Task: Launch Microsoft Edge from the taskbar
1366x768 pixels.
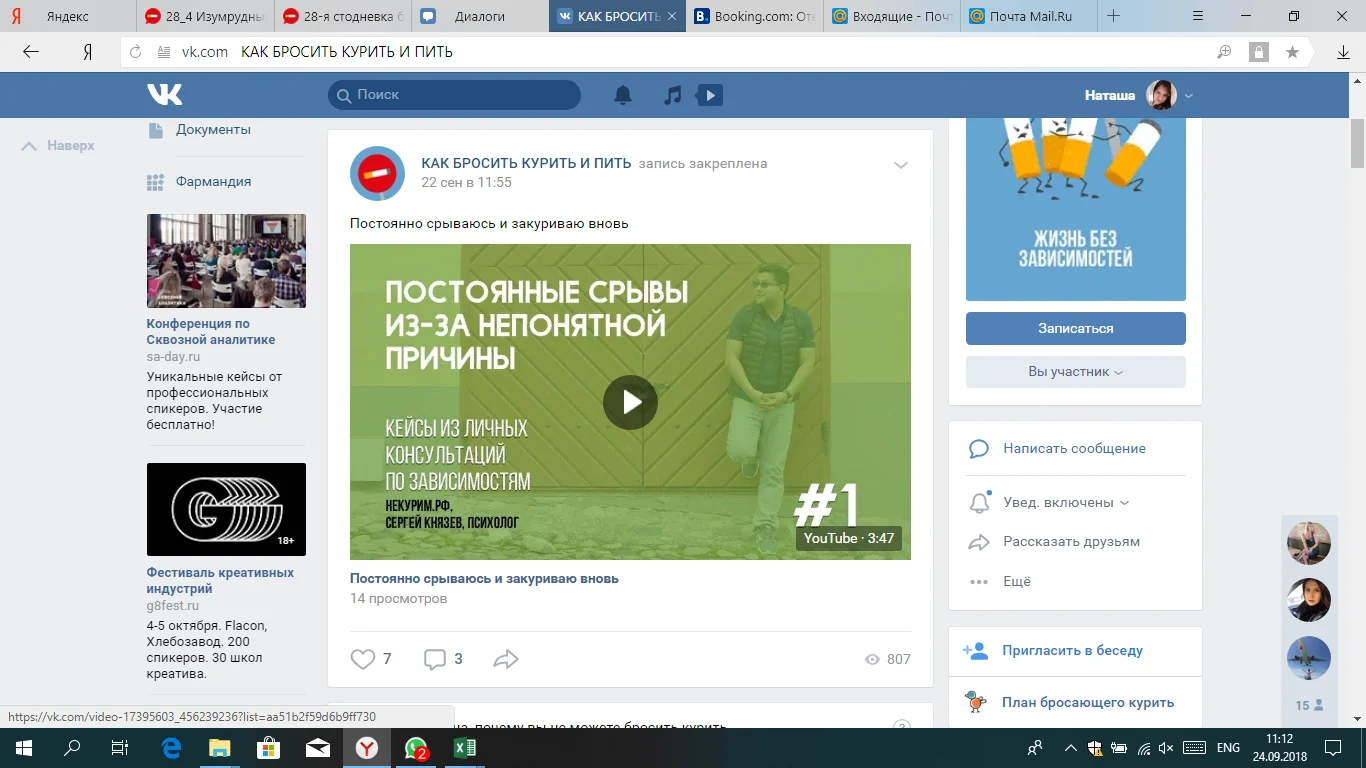Action: point(171,748)
